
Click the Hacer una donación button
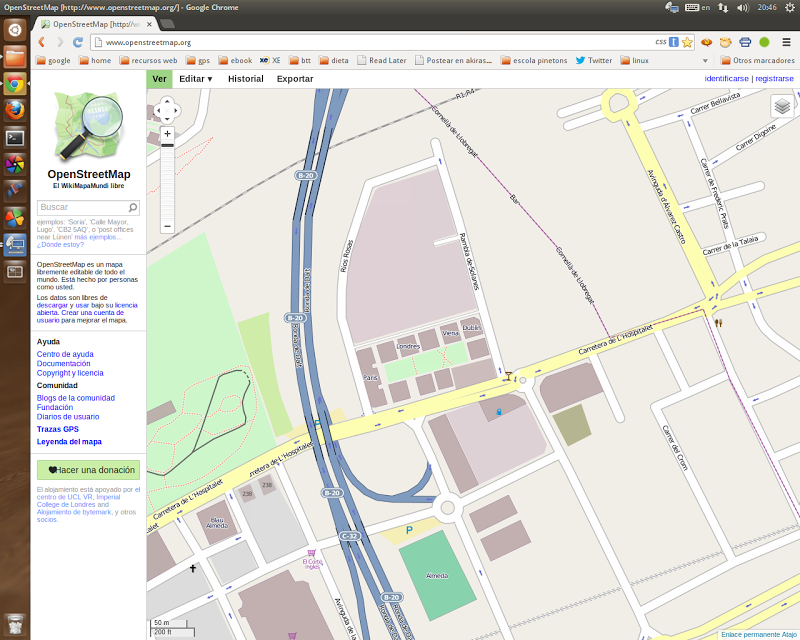pyautogui.click(x=88, y=470)
